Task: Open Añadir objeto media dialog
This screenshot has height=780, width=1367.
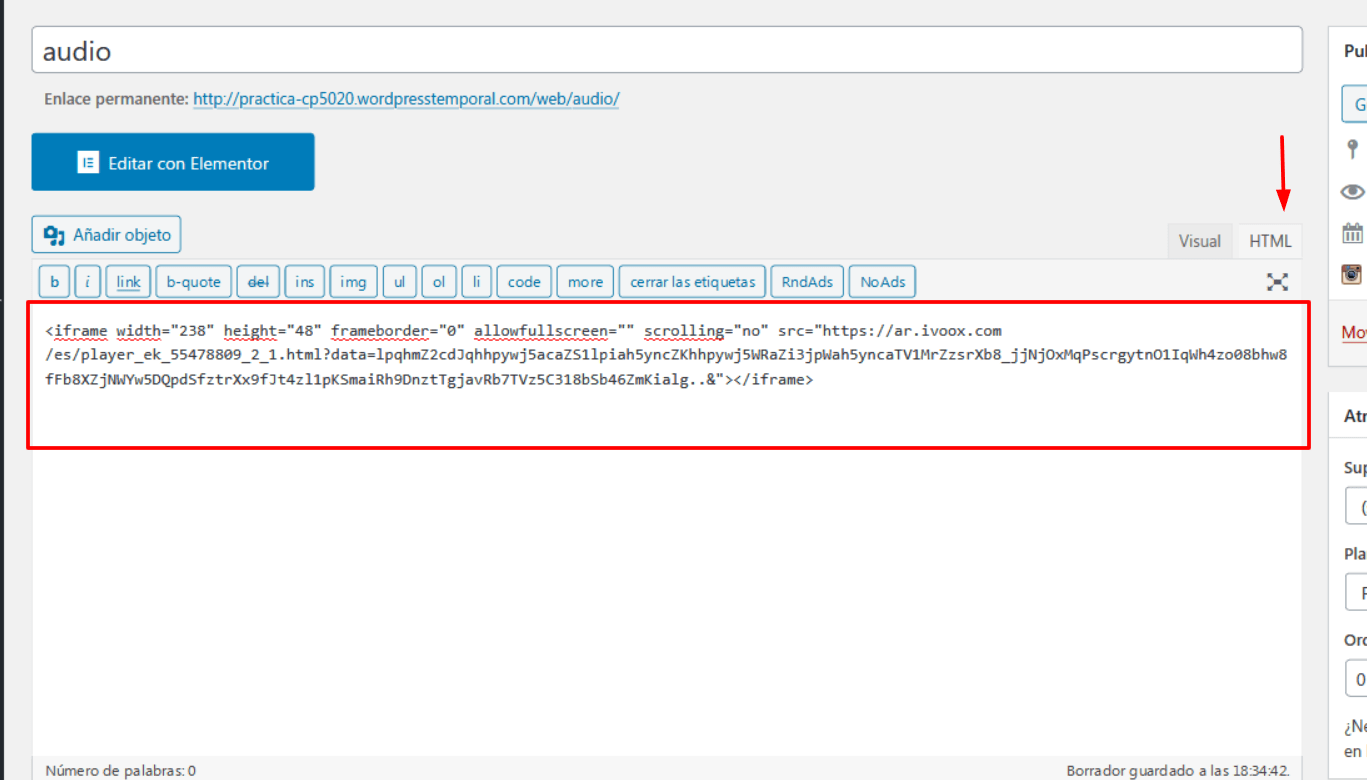Action: 107,235
